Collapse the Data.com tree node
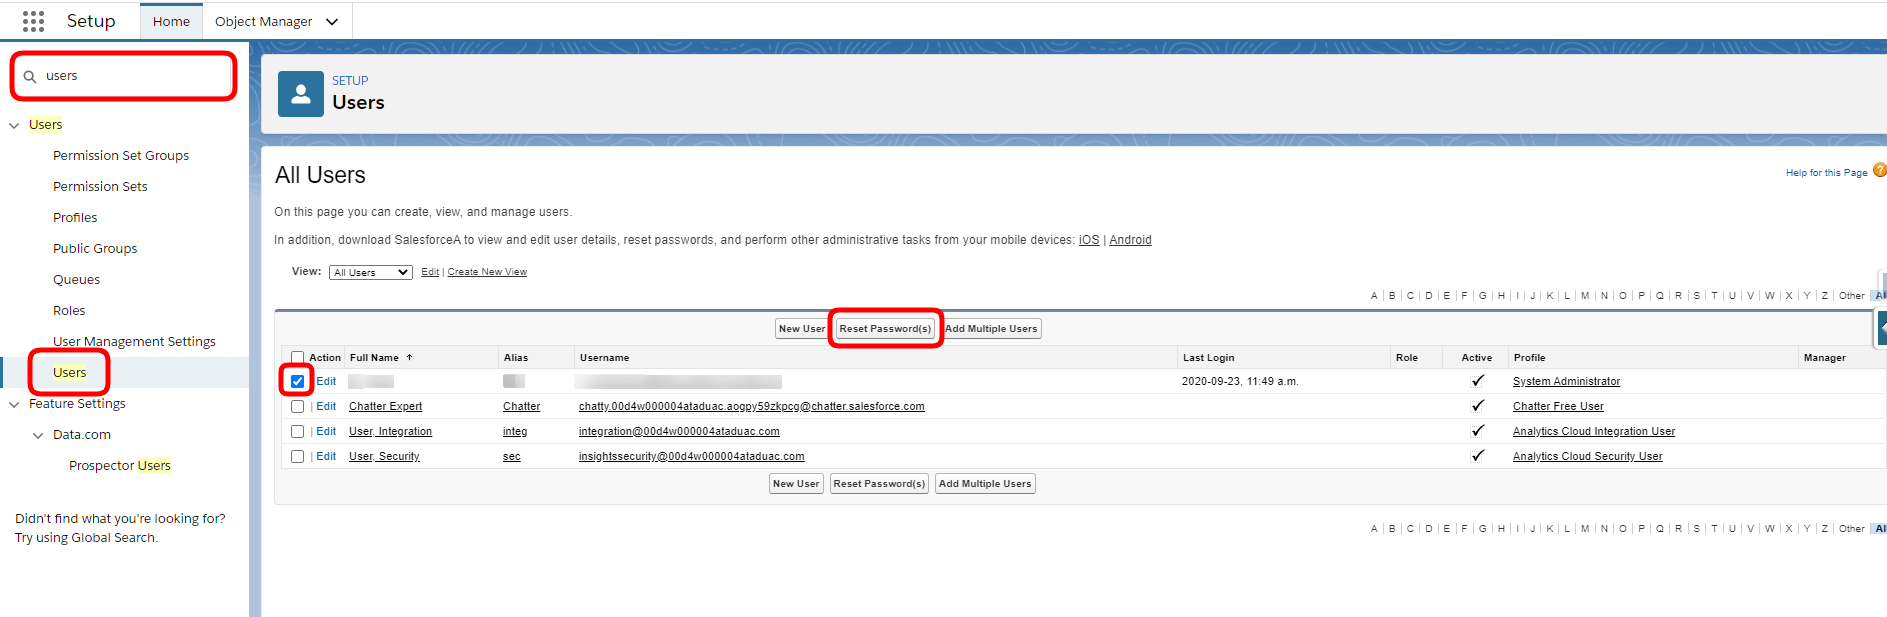This screenshot has height=617, width=1887. click(x=38, y=435)
